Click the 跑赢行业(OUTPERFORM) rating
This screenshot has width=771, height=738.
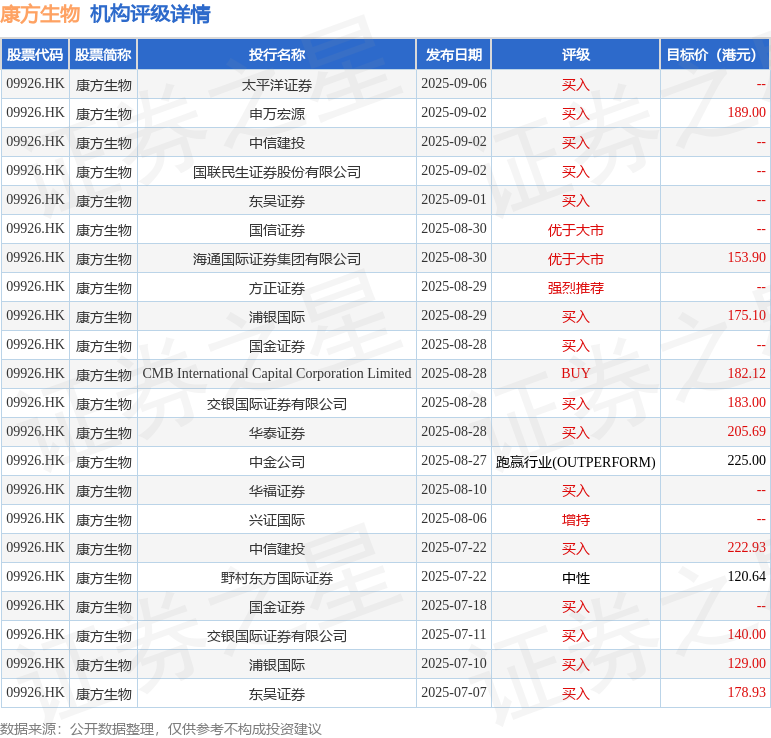coord(576,462)
